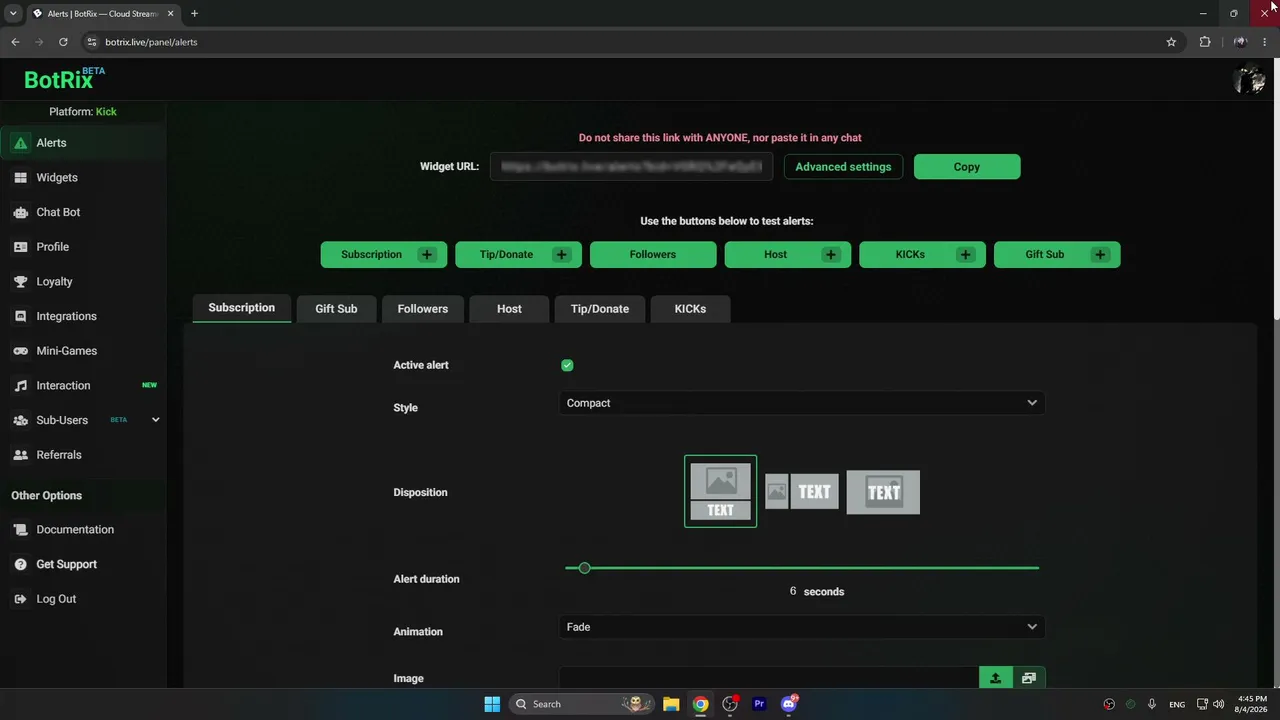Click the Sub-Users people icon
This screenshot has height=720, width=1280.
(x=20, y=420)
